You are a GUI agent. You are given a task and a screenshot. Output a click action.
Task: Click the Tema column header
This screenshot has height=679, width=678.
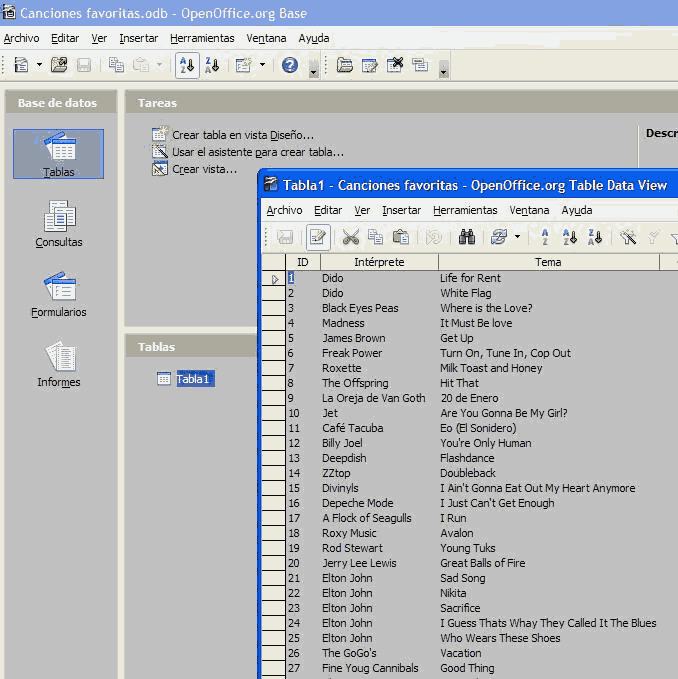tap(548, 262)
